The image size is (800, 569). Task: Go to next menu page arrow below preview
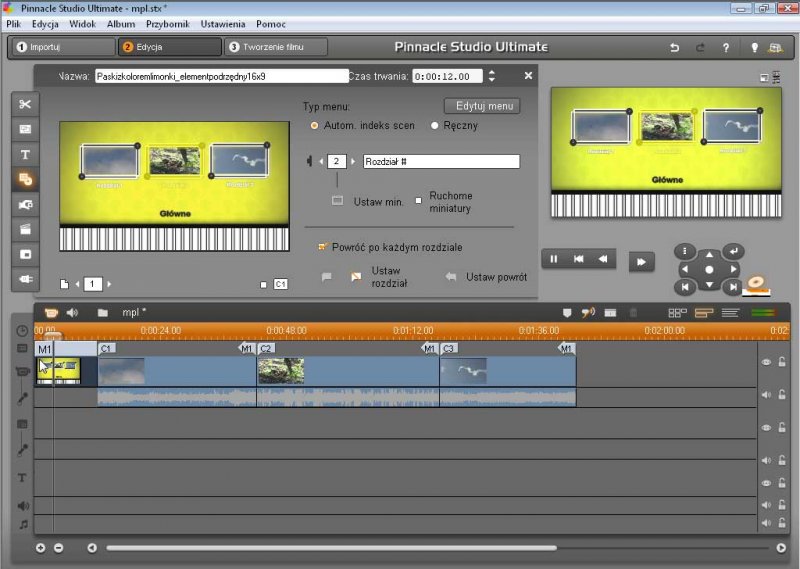coord(109,284)
